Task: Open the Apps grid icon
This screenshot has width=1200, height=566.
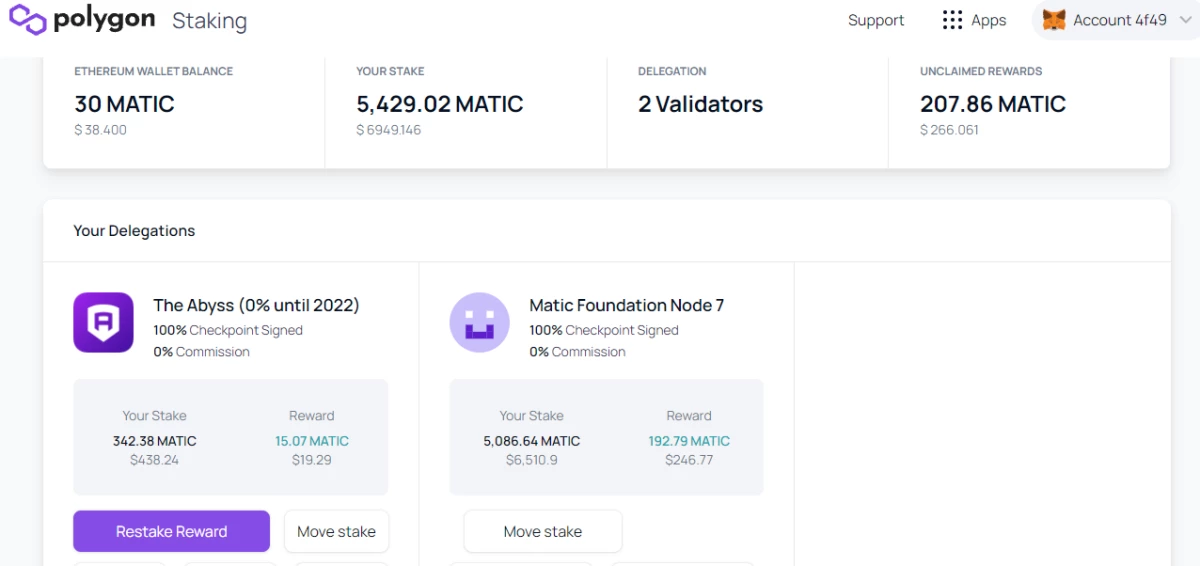Action: pos(952,20)
